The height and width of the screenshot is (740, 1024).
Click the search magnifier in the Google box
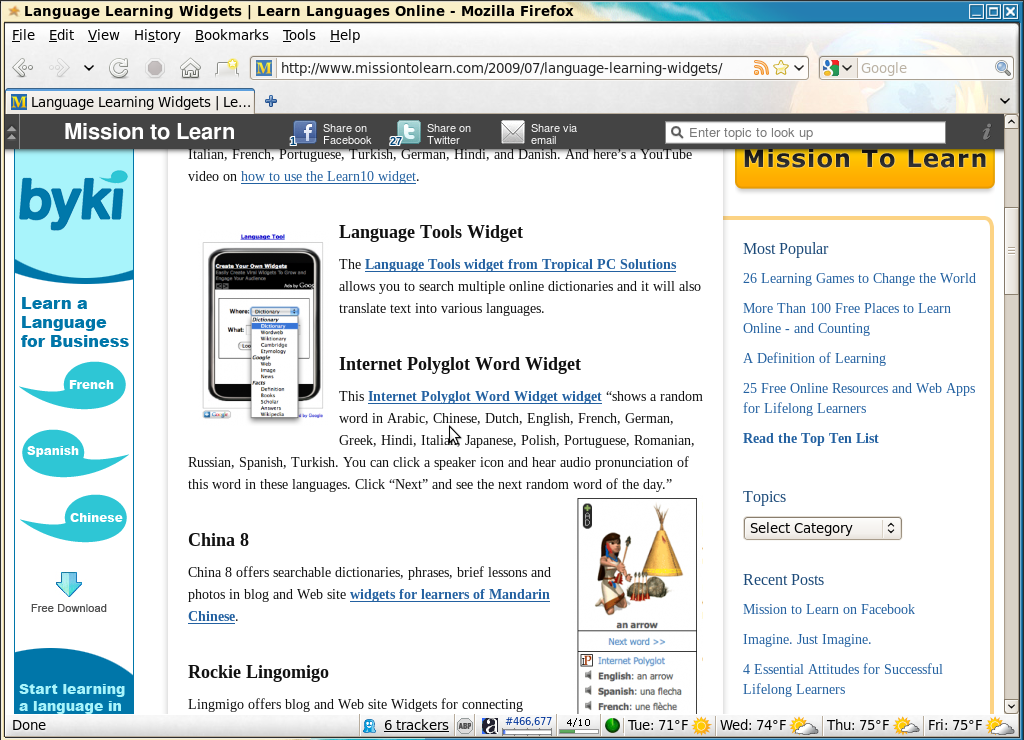1002,68
